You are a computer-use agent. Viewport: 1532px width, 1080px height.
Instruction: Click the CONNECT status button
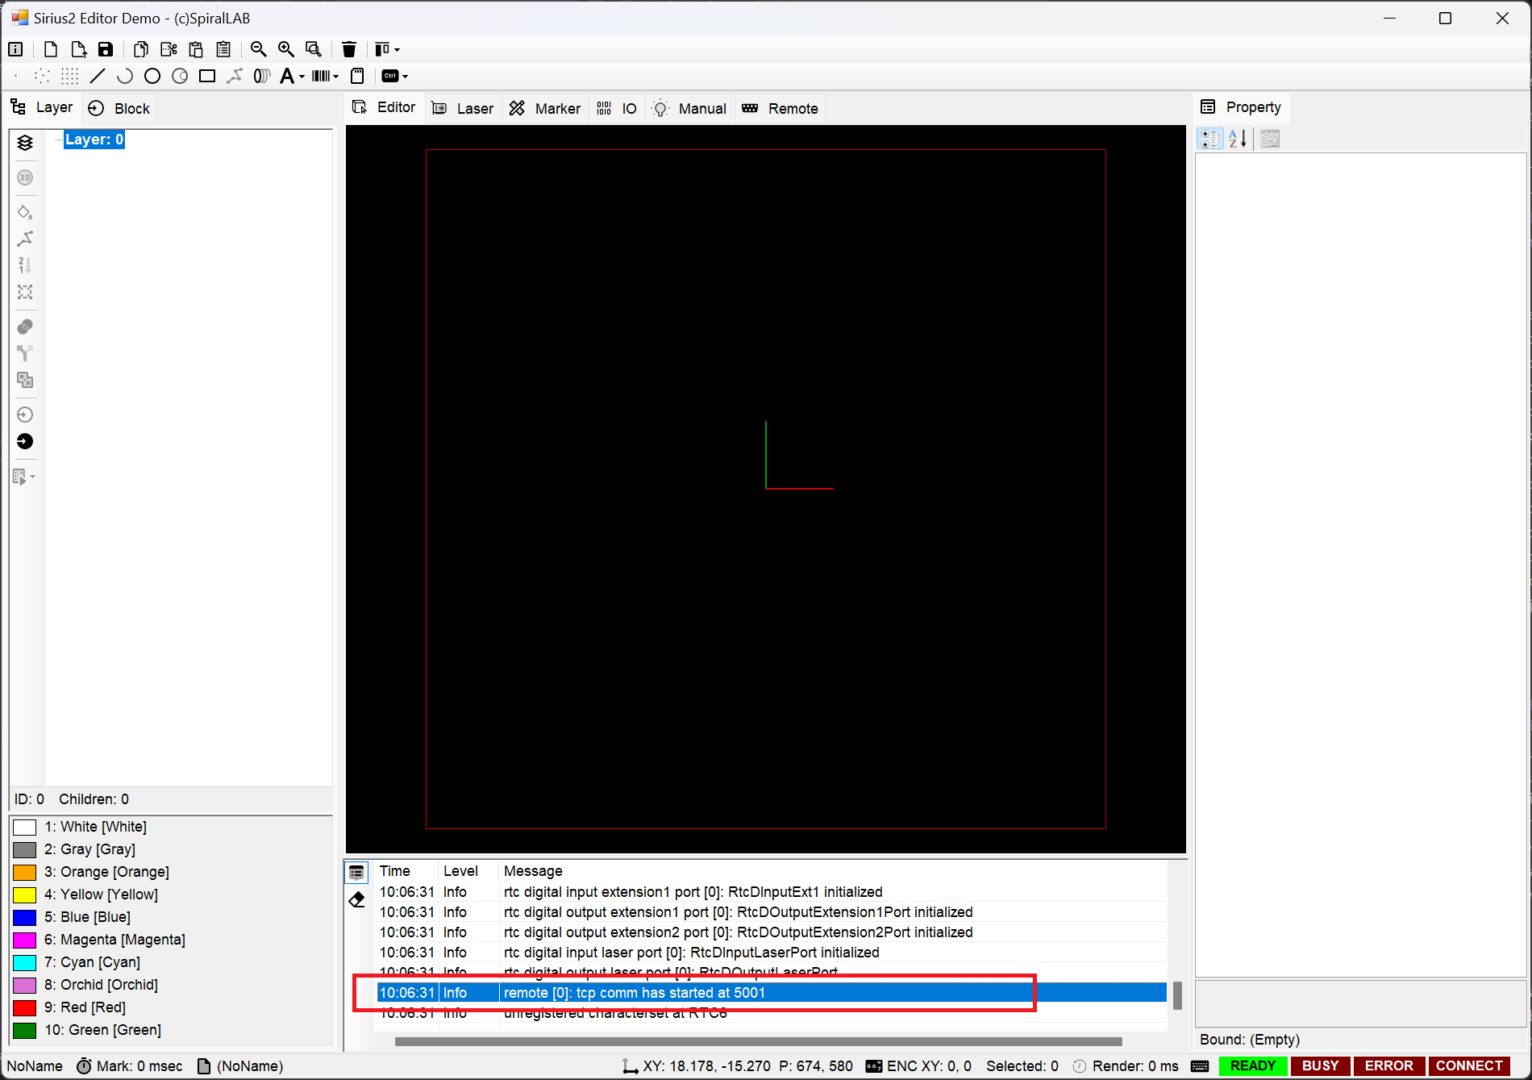tap(1468, 1066)
